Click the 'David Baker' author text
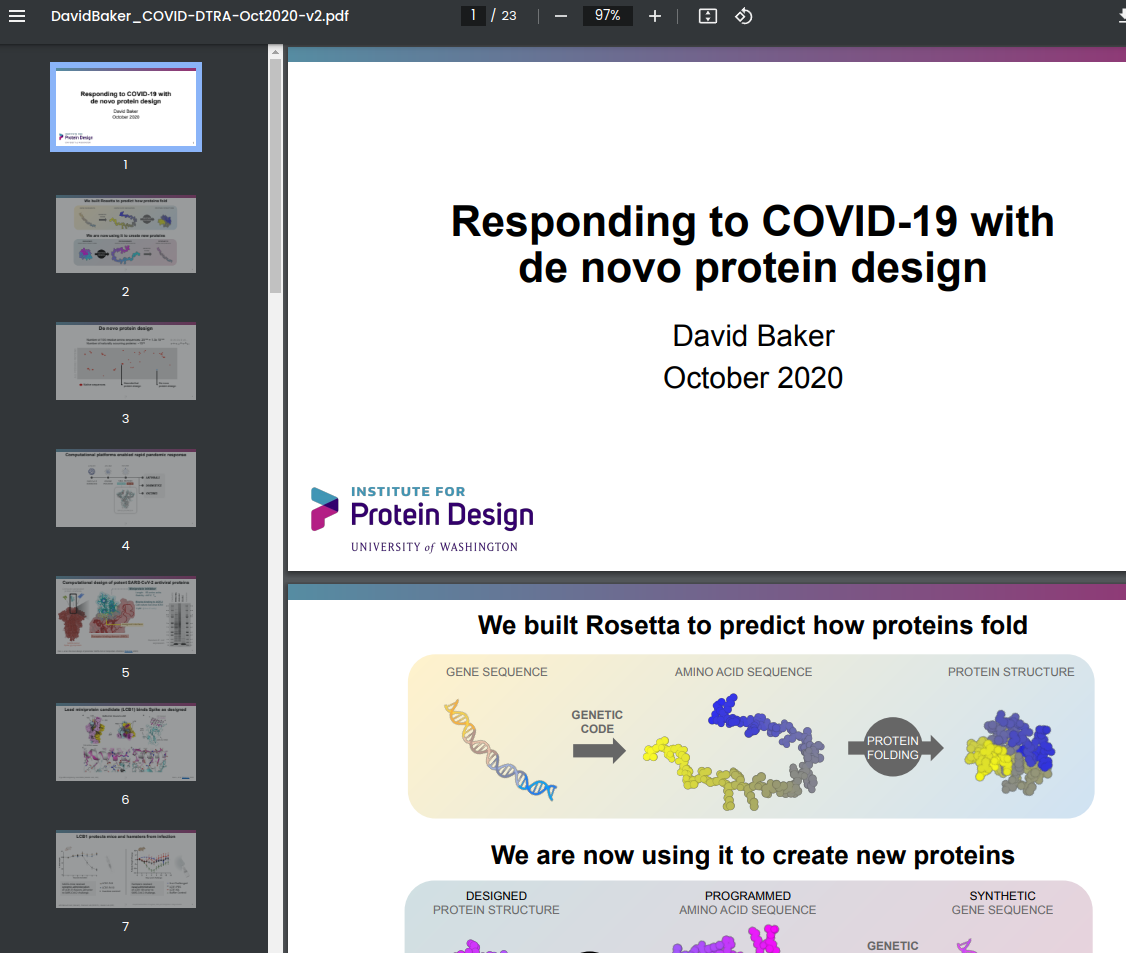Screen dimensions: 1126x953 (753, 336)
